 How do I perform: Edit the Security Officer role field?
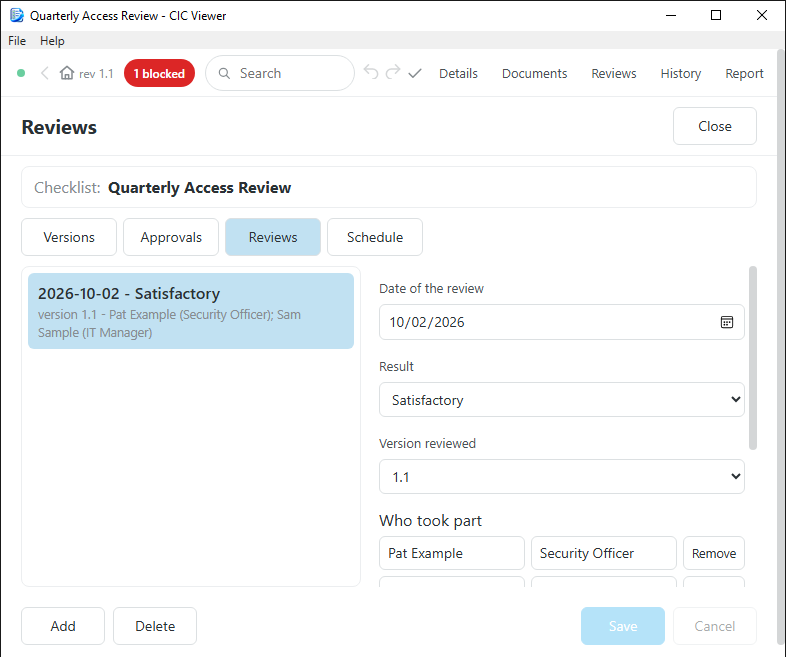tap(604, 553)
